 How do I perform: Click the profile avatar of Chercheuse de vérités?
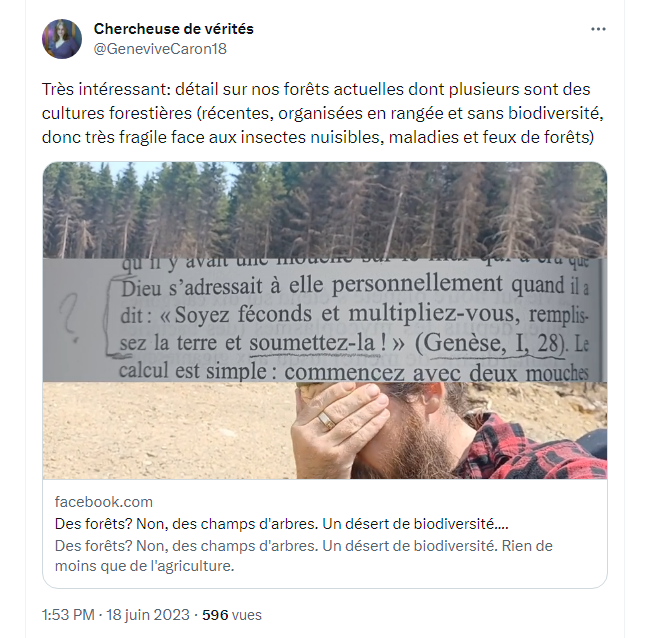coord(61,38)
